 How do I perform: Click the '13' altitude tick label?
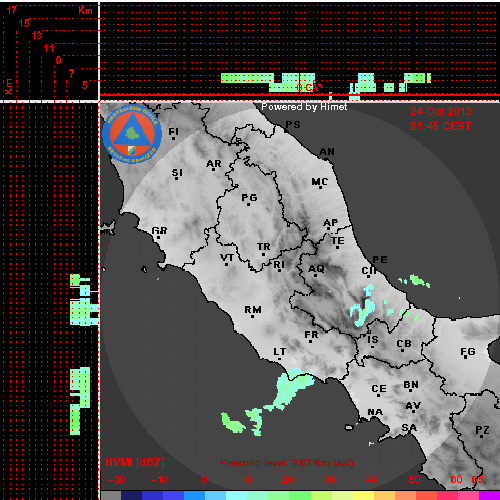pyautogui.click(x=37, y=35)
